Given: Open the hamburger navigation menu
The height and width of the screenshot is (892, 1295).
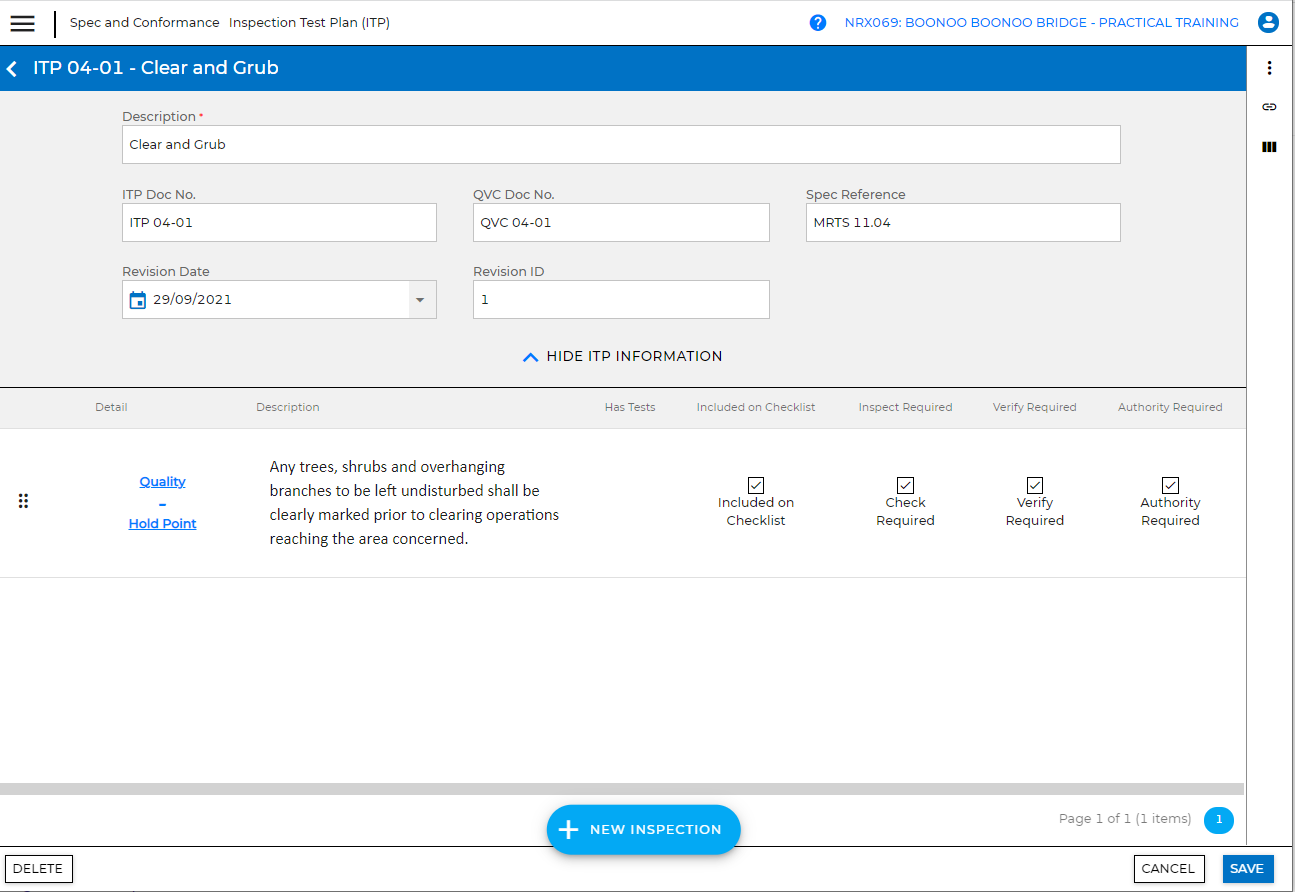Looking at the screenshot, I should pyautogui.click(x=22, y=23).
